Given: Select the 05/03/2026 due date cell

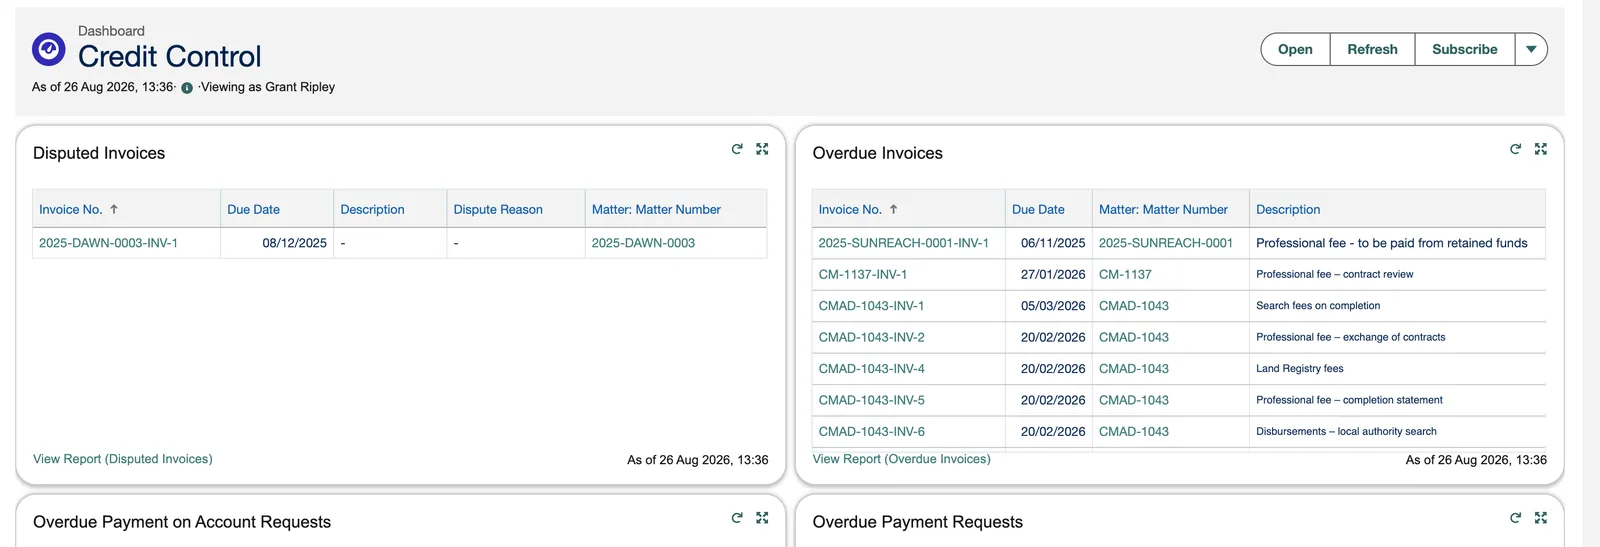Looking at the screenshot, I should click(1048, 306).
